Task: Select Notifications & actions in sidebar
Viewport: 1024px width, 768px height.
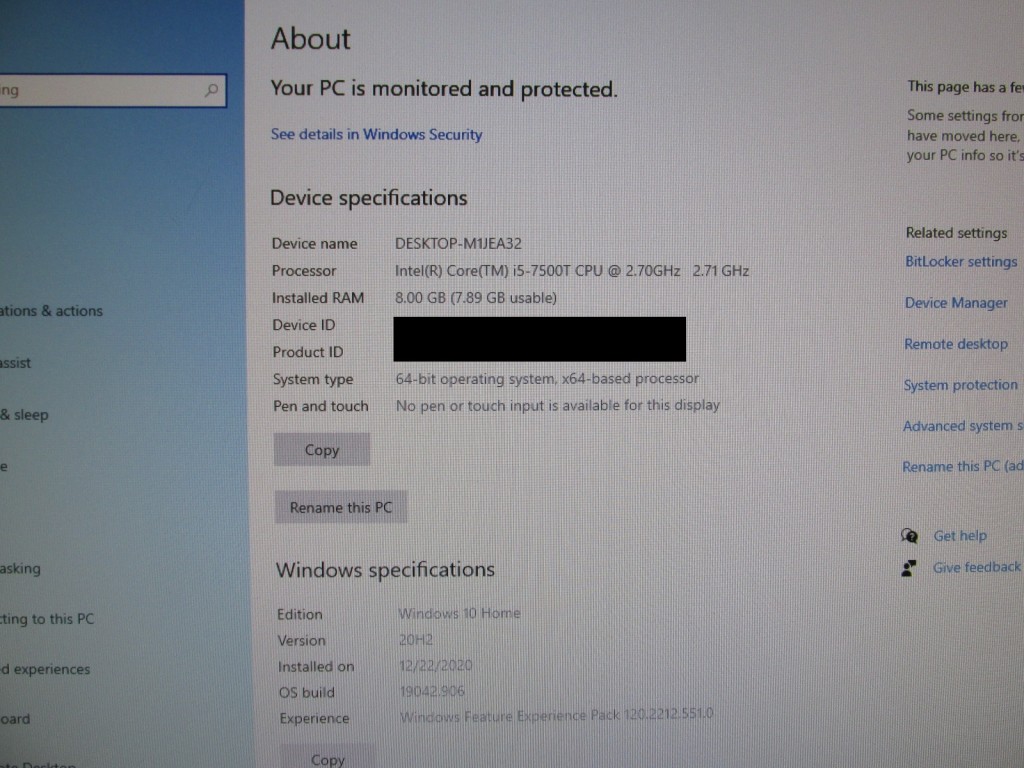Action: coord(52,311)
